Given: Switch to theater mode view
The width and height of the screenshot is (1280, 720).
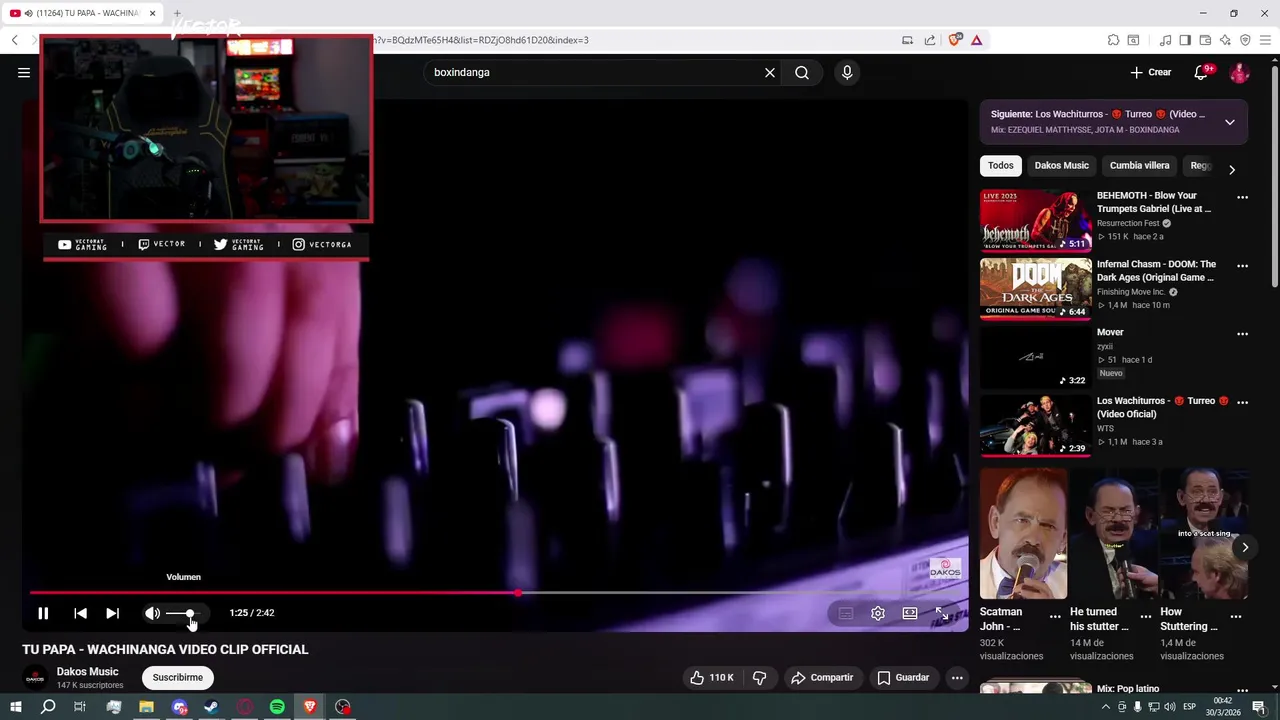Looking at the screenshot, I should [x=910, y=613].
